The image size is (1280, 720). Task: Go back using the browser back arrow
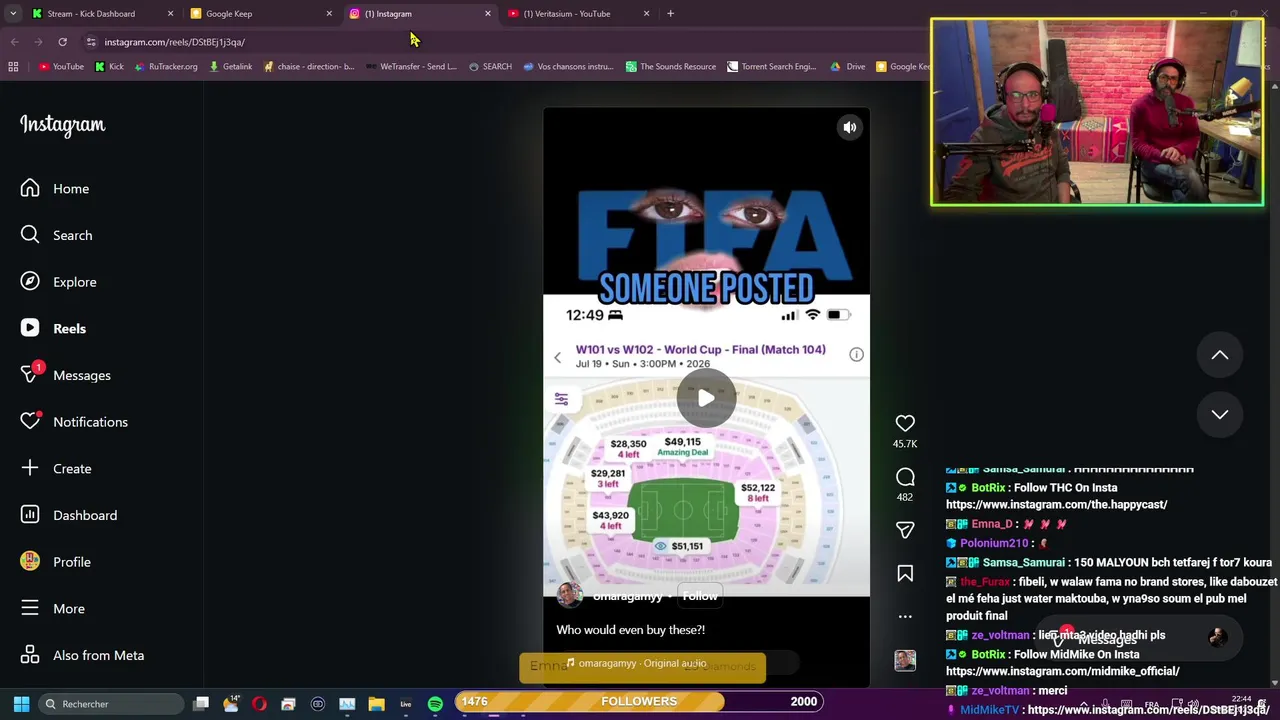point(14,42)
